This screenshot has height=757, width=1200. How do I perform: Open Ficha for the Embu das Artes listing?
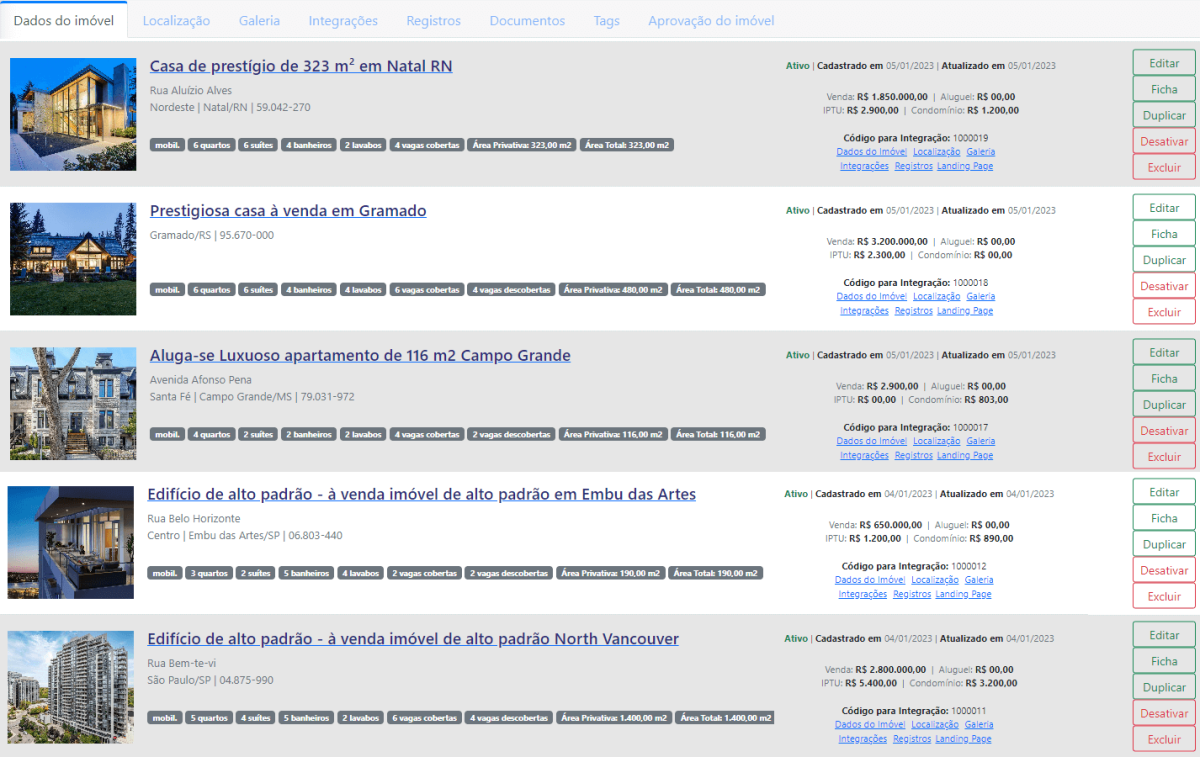point(1164,518)
